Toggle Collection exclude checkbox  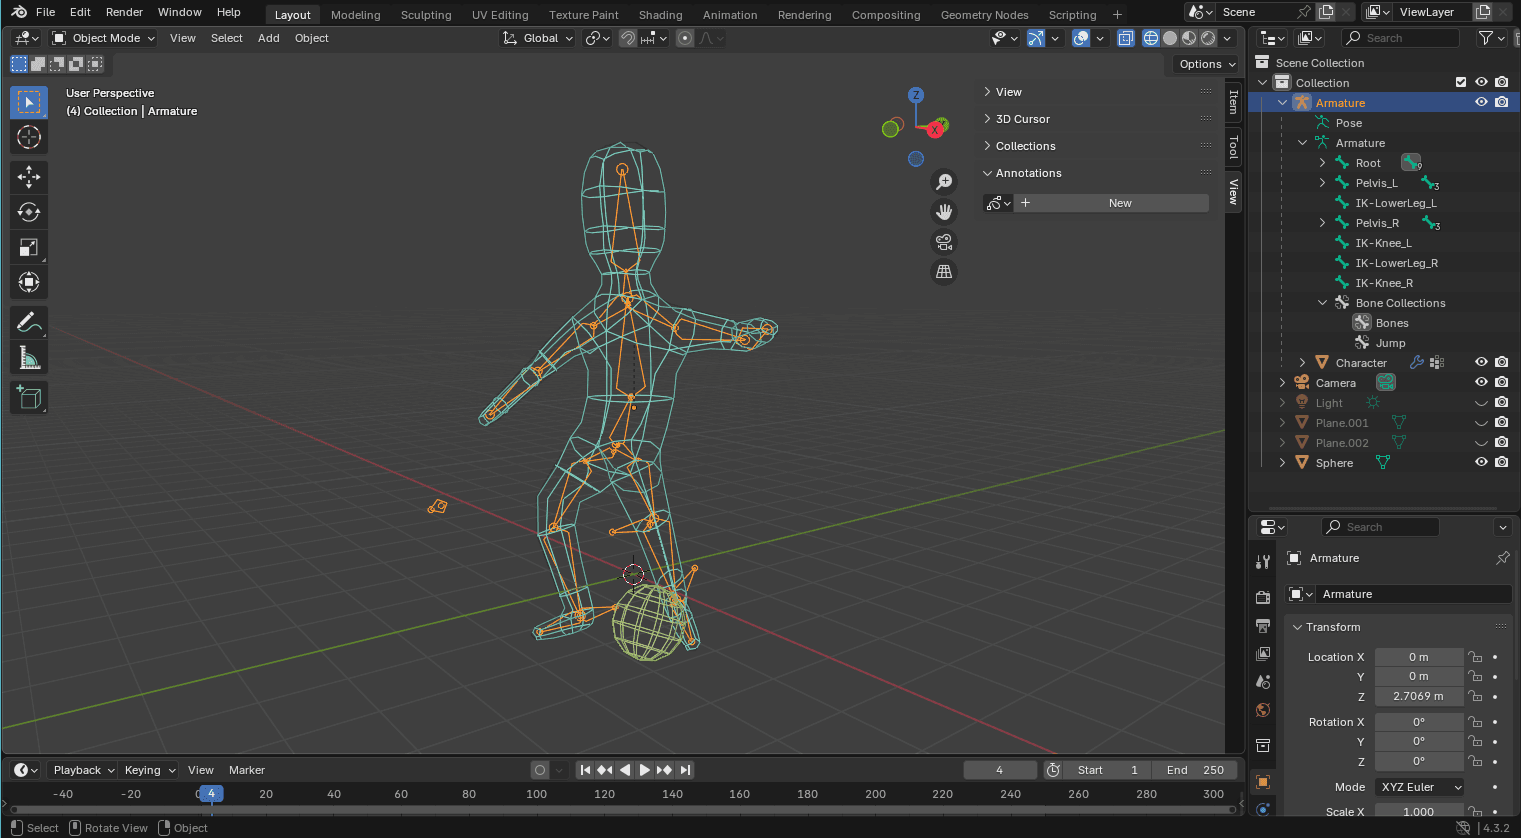coord(1461,82)
